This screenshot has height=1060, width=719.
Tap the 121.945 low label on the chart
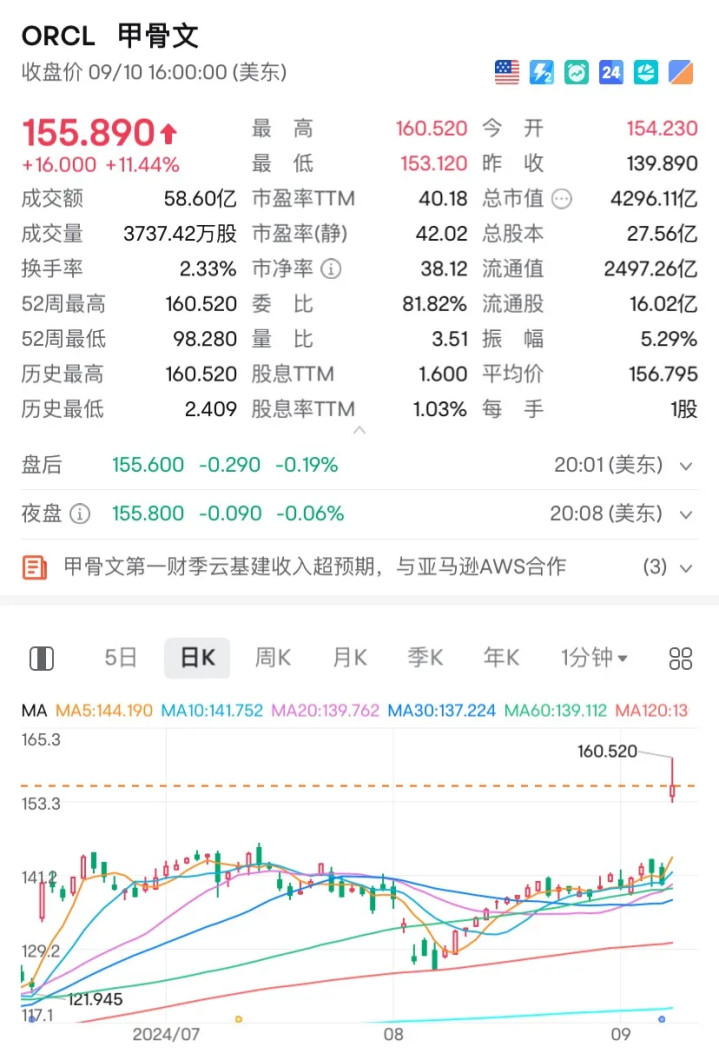pos(95,1000)
